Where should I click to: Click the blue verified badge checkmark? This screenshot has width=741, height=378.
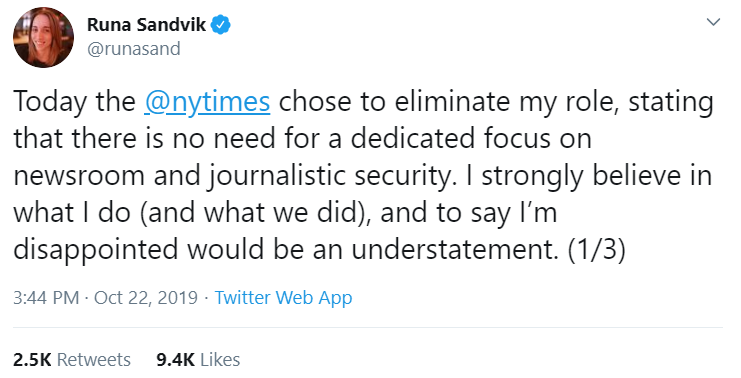pos(220,25)
